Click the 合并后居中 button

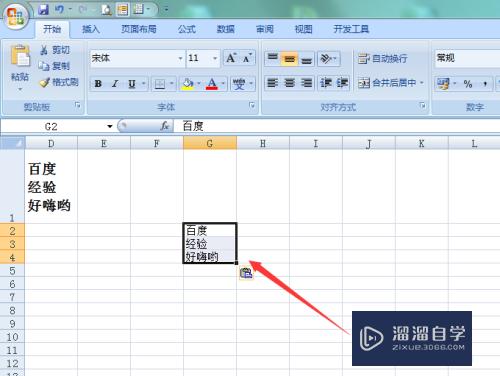click(387, 82)
